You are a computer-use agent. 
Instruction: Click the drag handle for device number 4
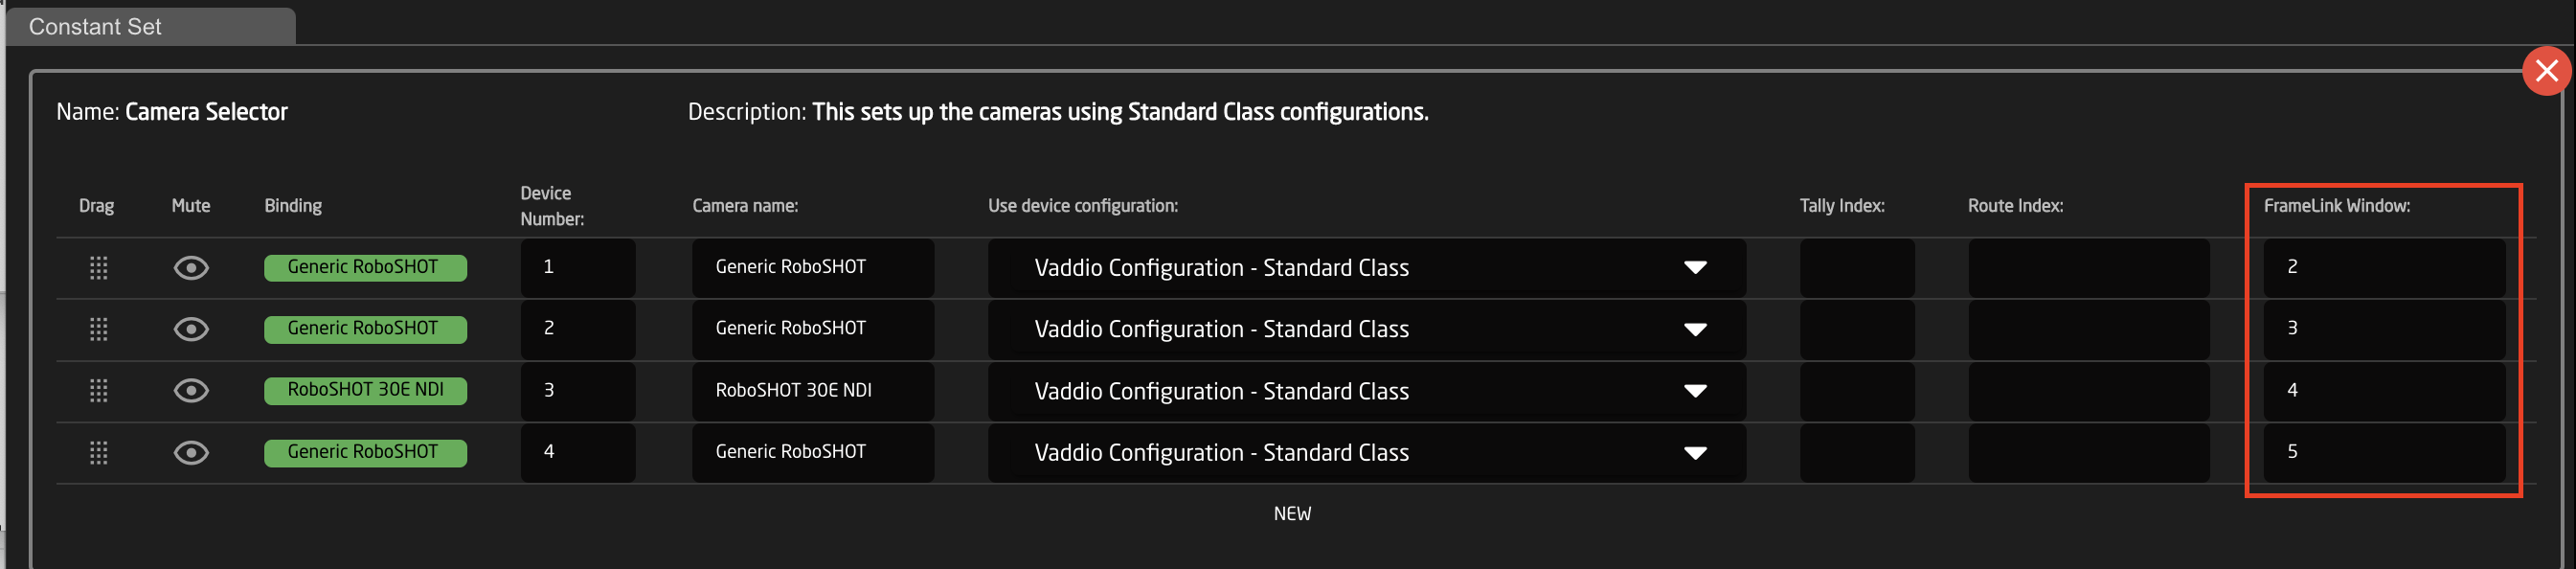pos(98,453)
